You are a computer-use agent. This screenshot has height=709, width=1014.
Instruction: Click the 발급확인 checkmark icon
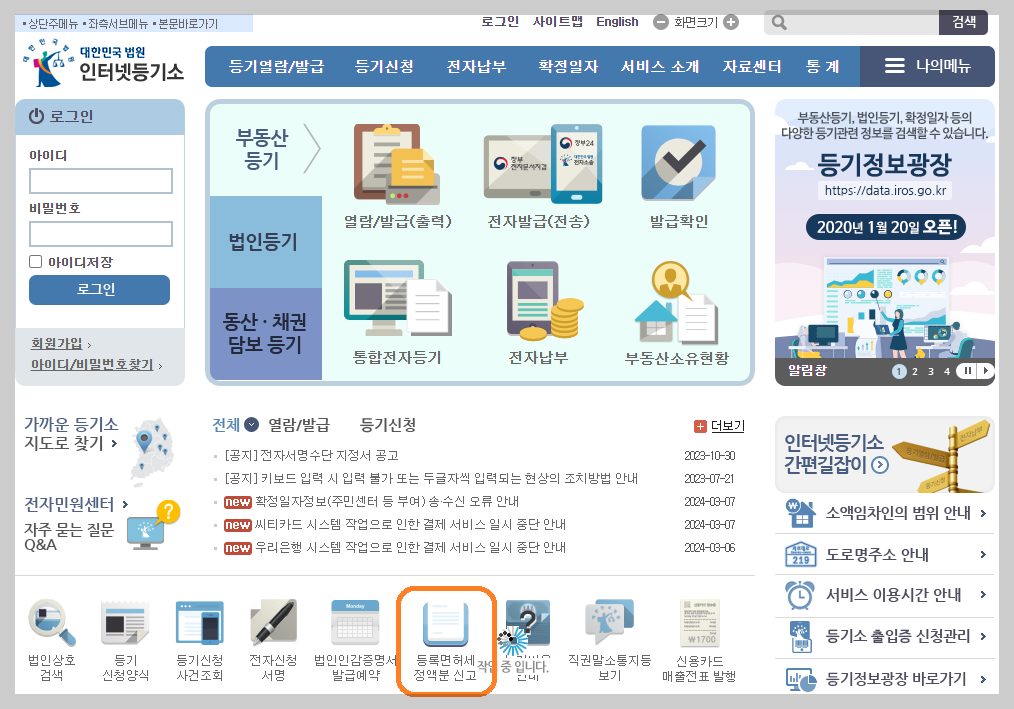tap(678, 163)
